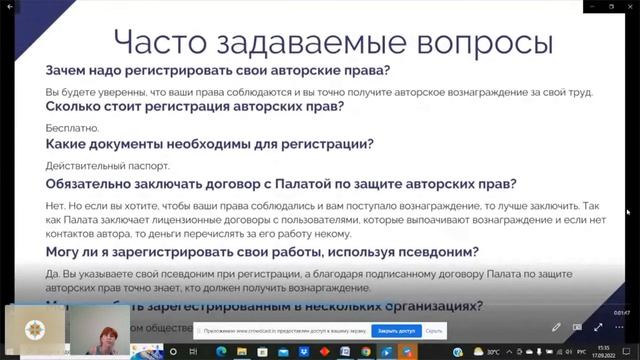Open the 30°C weather widget

[x=487, y=351]
